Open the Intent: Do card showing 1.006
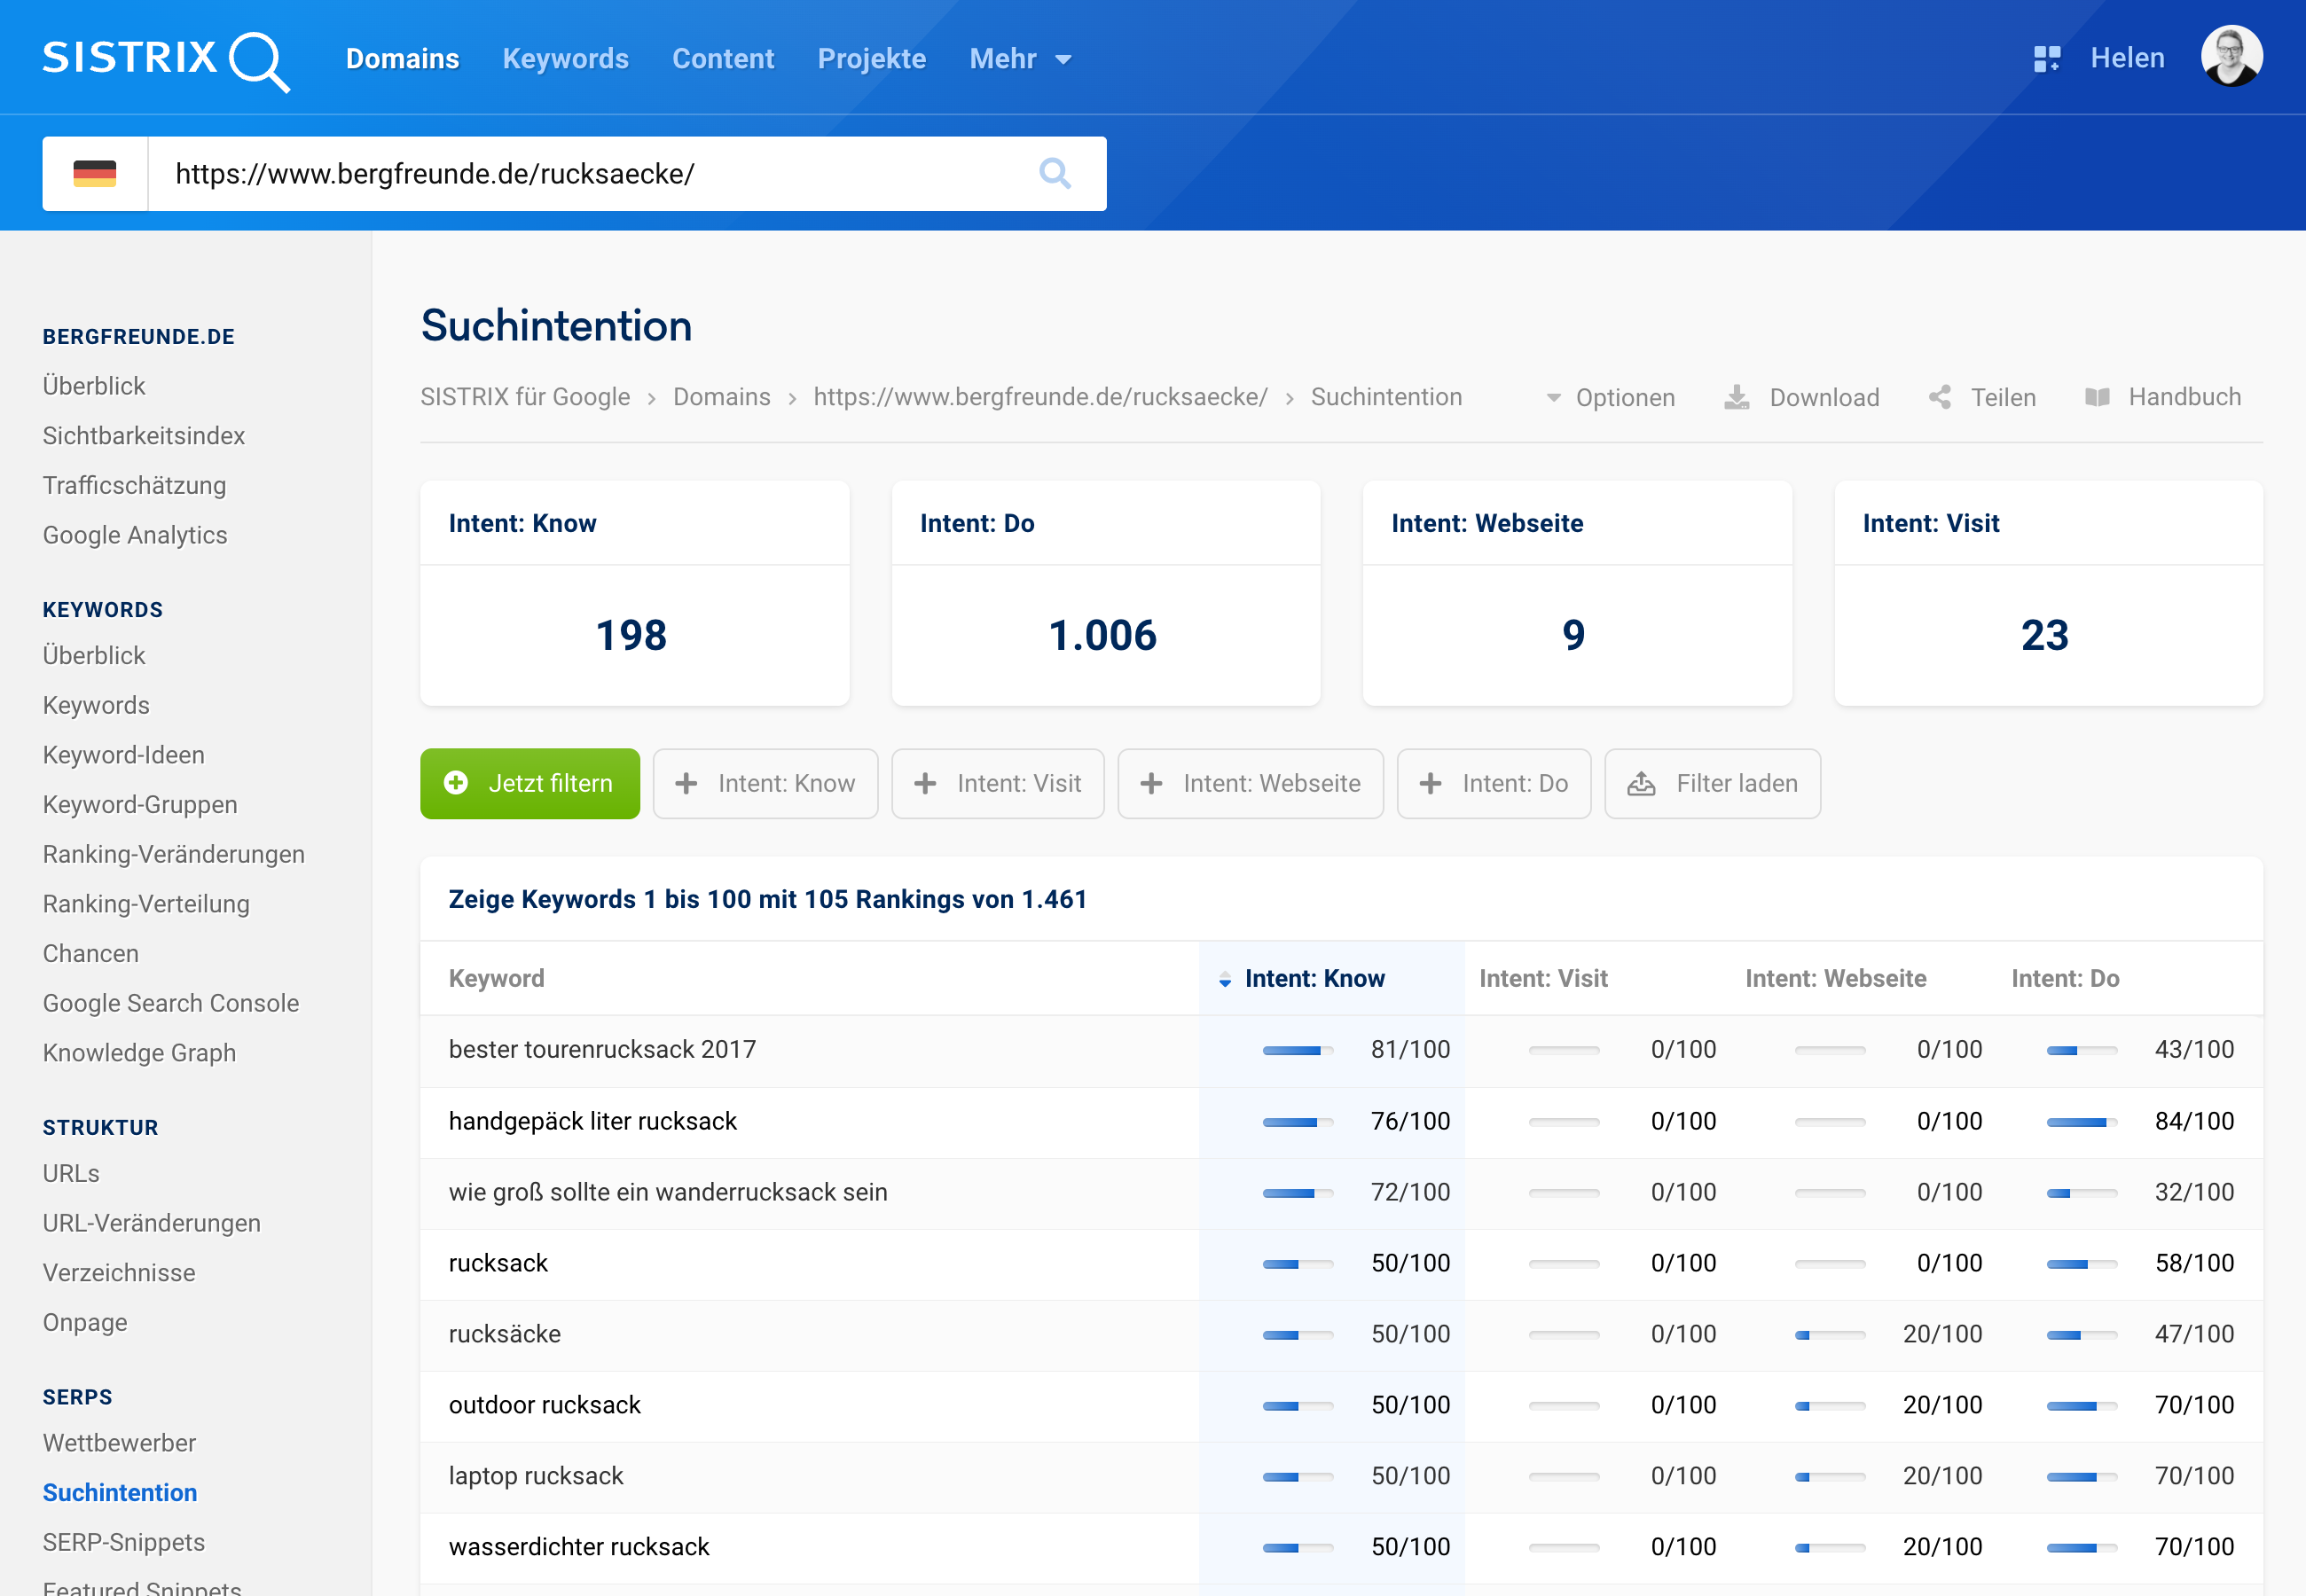 click(x=1106, y=594)
